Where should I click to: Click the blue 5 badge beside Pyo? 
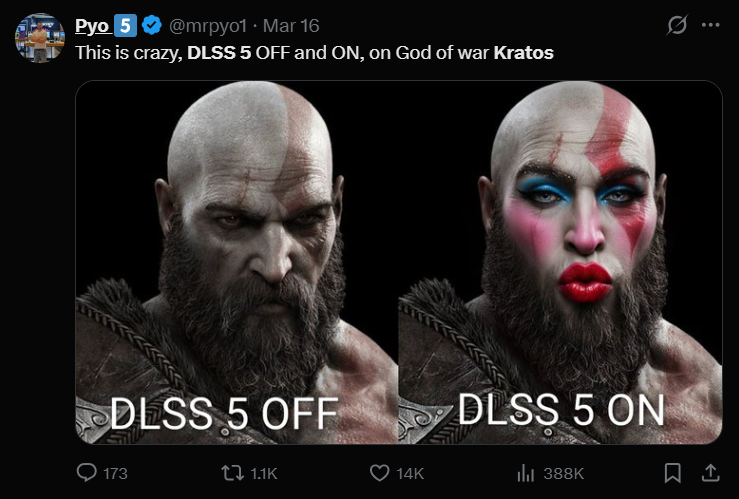(x=125, y=25)
